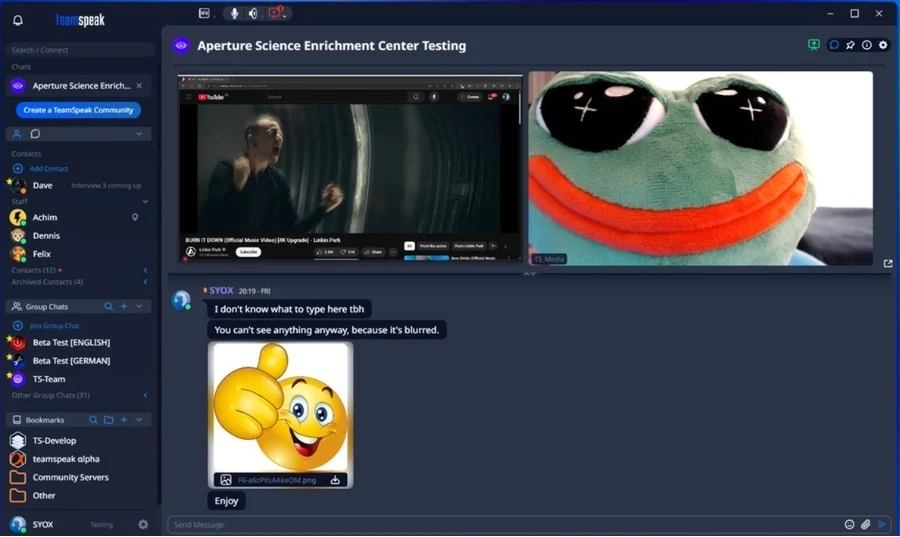Click the teamspeak logo

(x=80, y=21)
